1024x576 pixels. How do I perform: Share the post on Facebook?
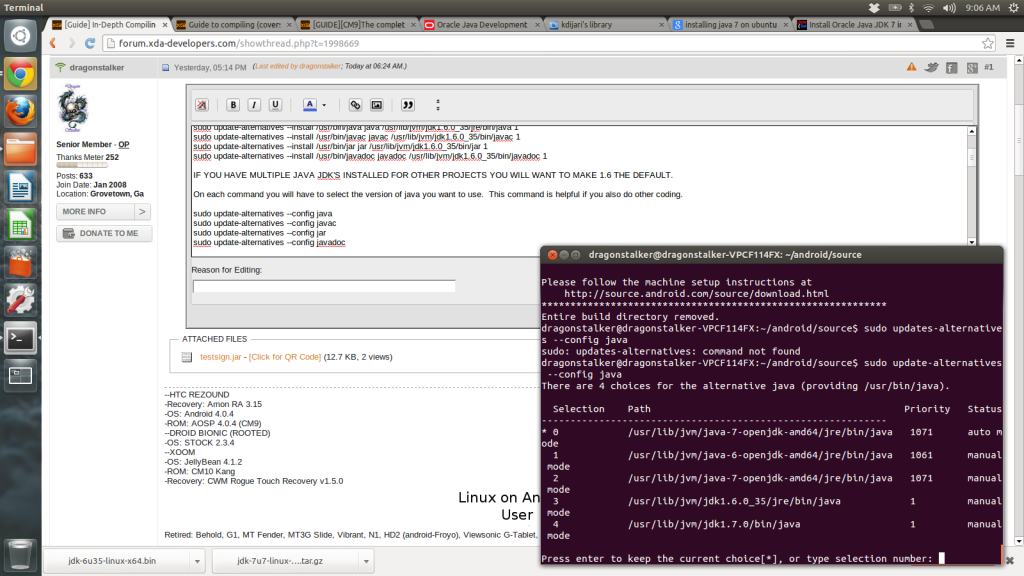[952, 67]
